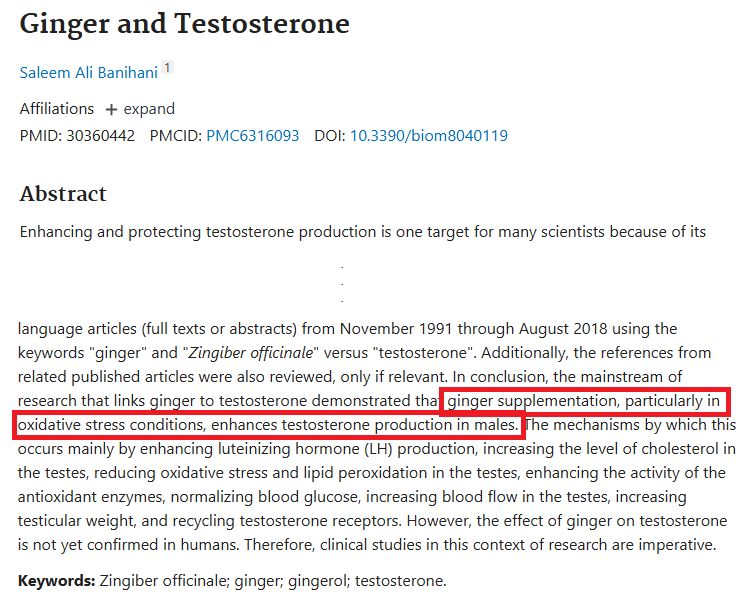Open the PMC6316093 full-text link
Image resolution: width=750 pixels, height=614 pixels.
coord(253,136)
